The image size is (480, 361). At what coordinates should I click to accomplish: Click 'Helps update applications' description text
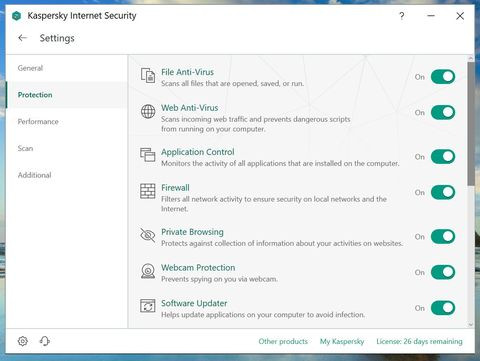[x=263, y=315]
